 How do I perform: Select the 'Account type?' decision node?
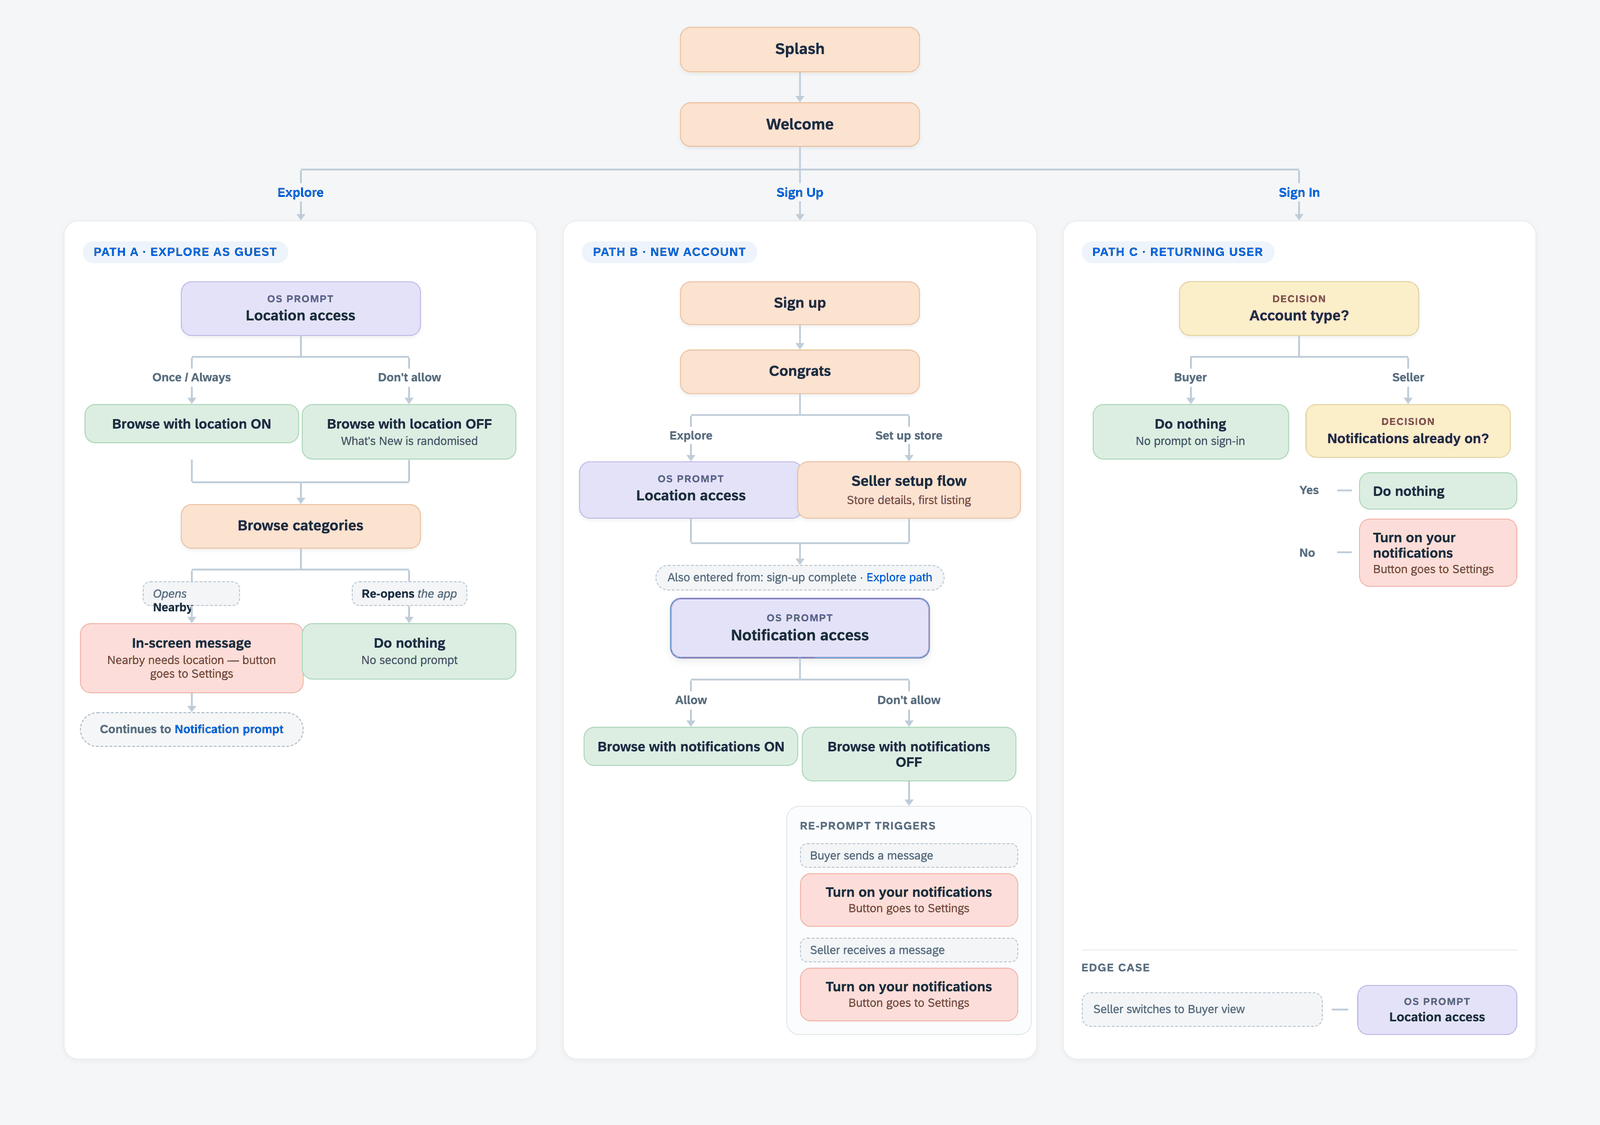click(1298, 308)
